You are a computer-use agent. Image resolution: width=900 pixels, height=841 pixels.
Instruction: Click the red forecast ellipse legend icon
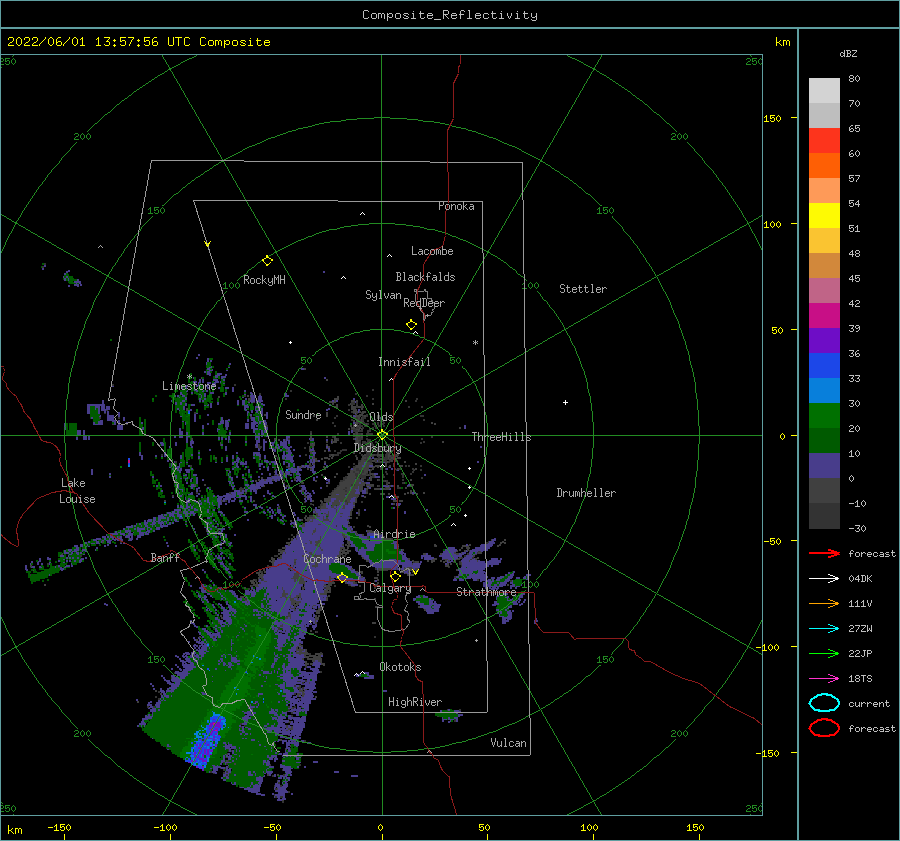[824, 728]
